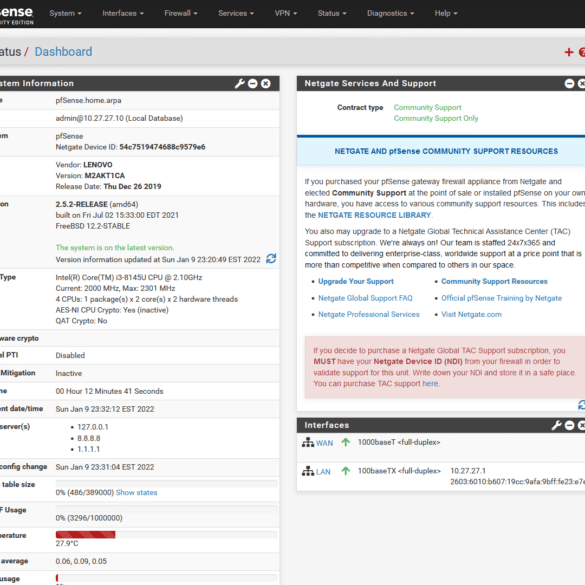Expand the VPN menu
This screenshot has height=585, width=585.
[x=286, y=13]
